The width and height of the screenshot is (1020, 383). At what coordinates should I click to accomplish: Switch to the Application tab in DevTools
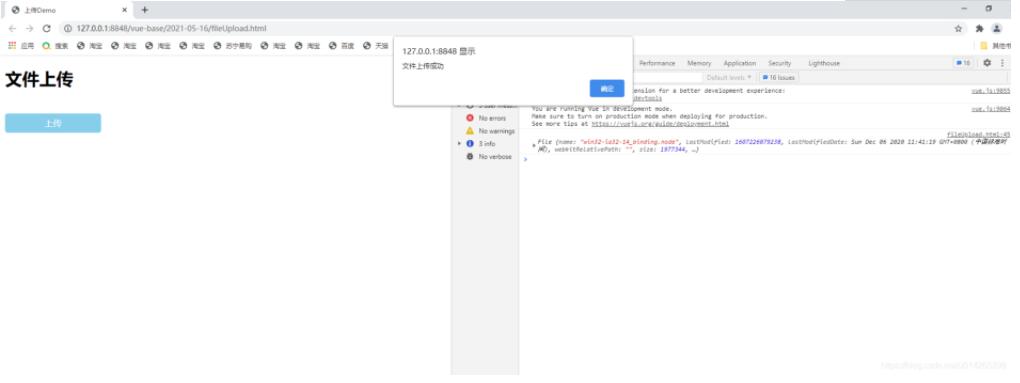[740, 63]
